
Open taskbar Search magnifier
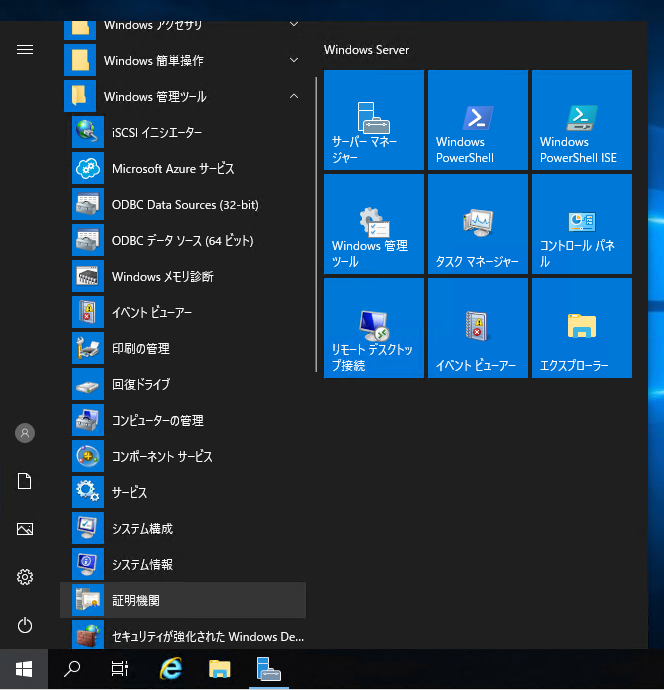pos(72,669)
